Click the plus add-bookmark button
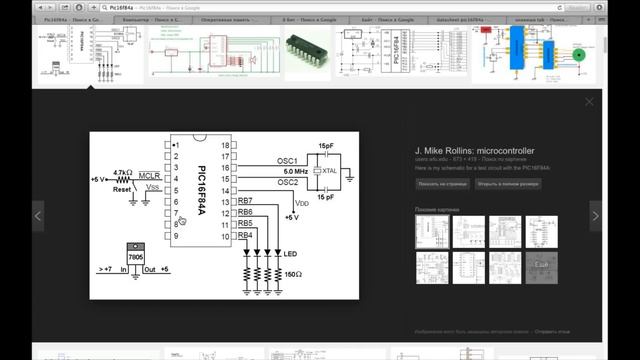The image size is (640, 360). (x=93, y=8)
